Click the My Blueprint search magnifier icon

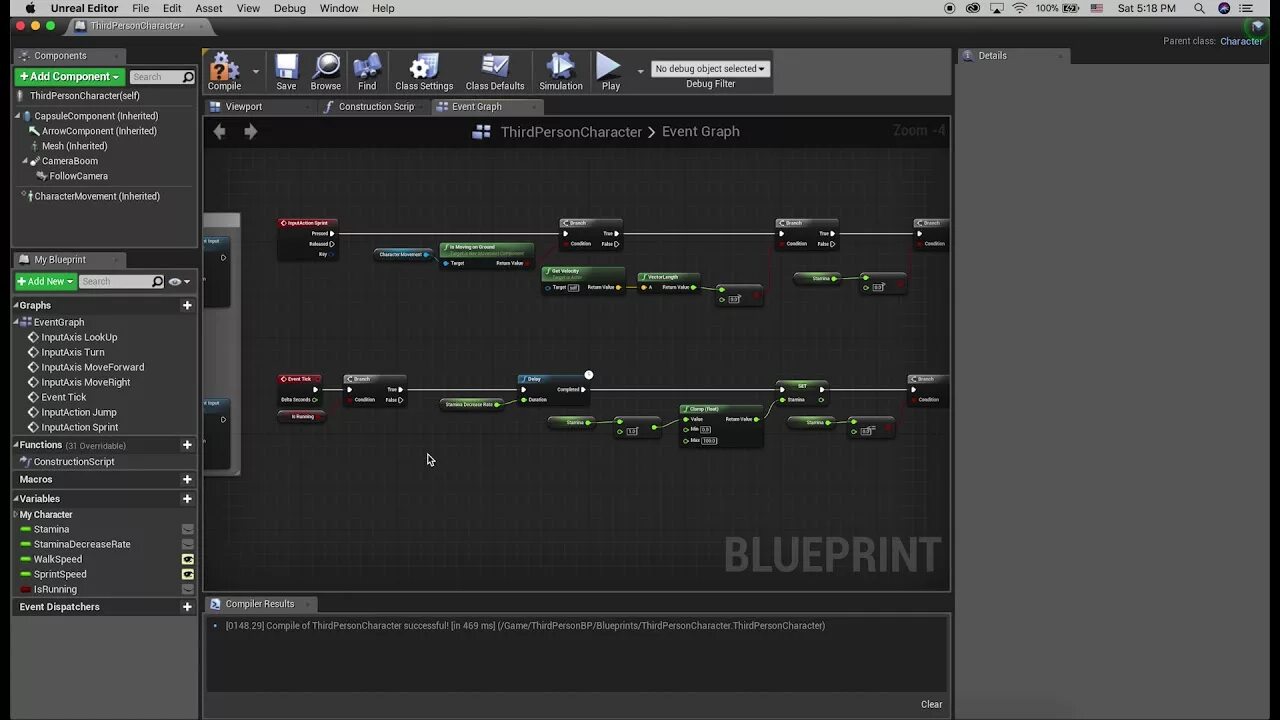click(157, 281)
